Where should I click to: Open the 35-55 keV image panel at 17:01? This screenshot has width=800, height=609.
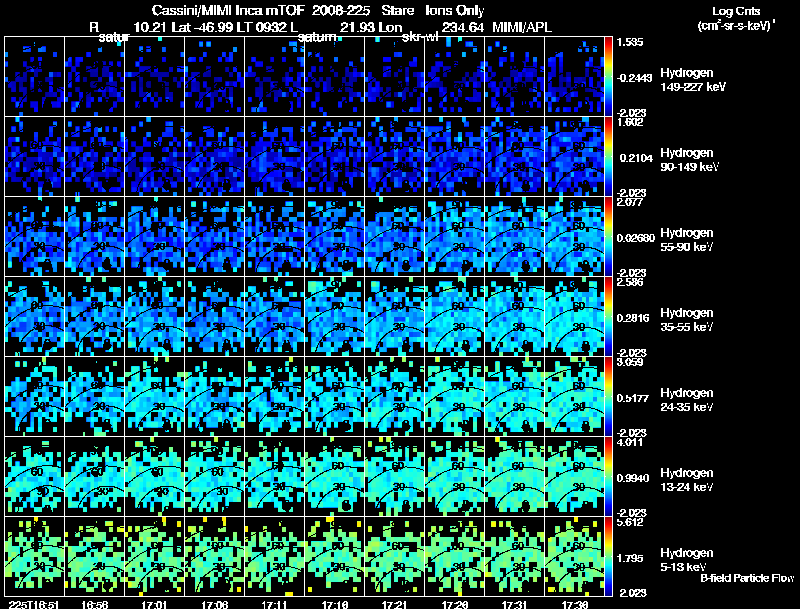click(154, 317)
